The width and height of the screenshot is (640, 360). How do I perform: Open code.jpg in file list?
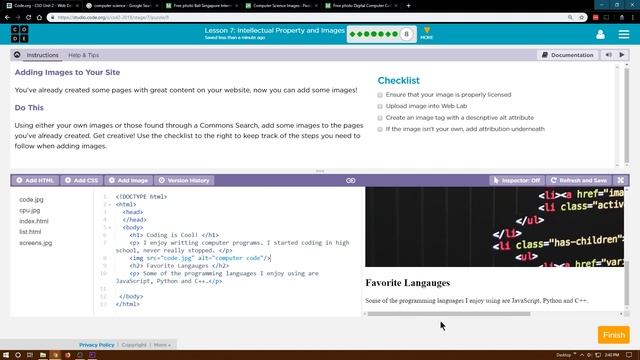(31, 200)
